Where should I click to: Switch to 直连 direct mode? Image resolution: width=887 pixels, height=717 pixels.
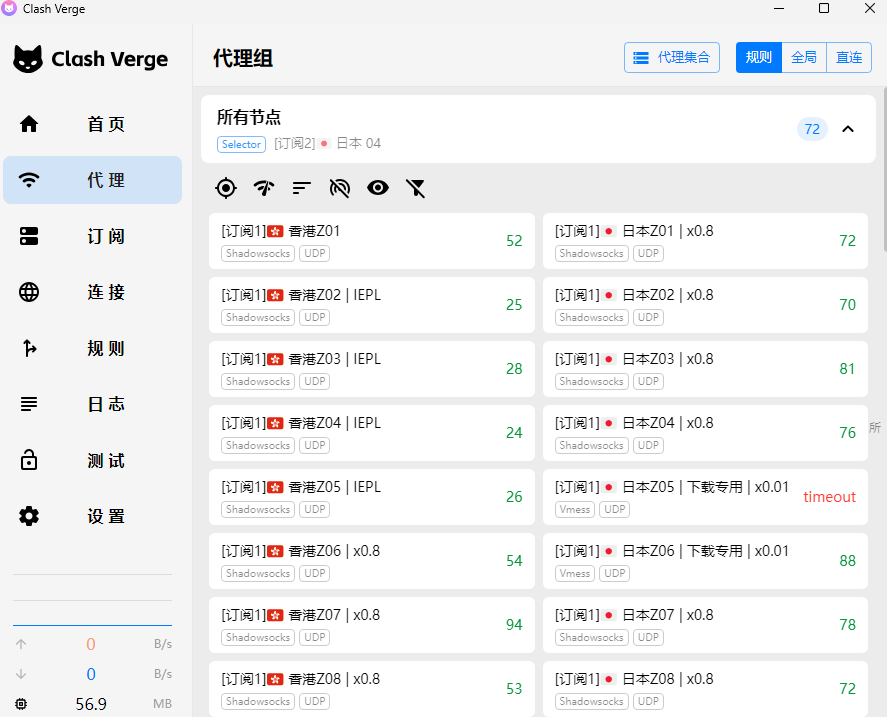[849, 58]
